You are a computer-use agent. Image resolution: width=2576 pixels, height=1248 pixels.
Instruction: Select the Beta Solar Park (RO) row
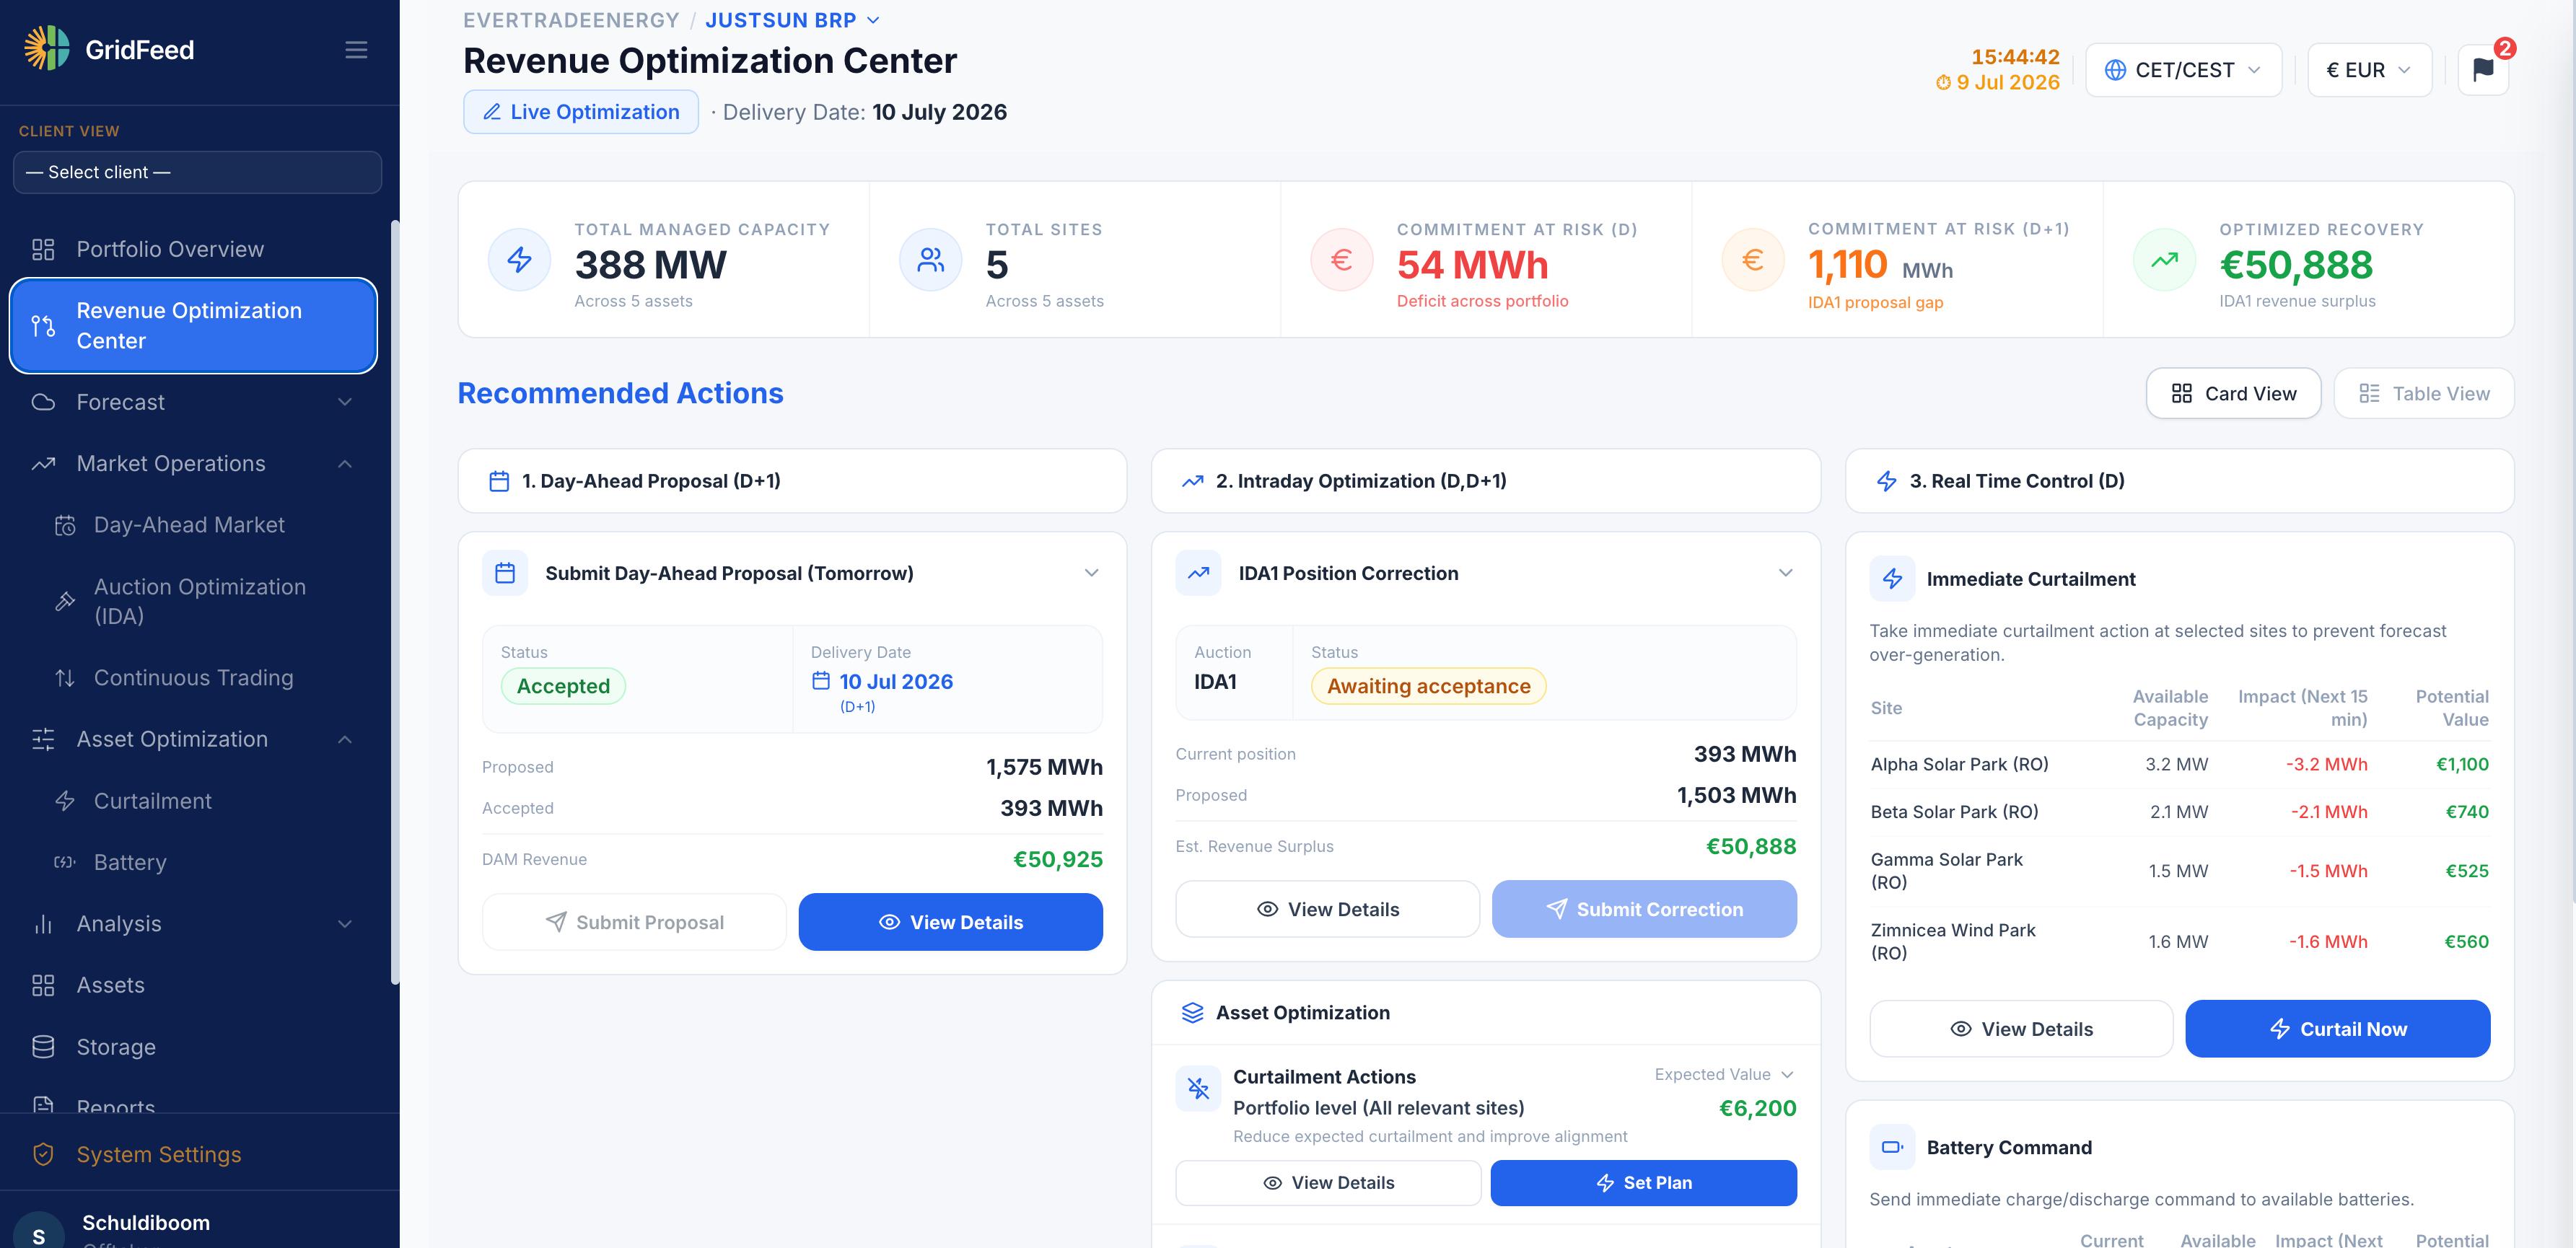2179,812
